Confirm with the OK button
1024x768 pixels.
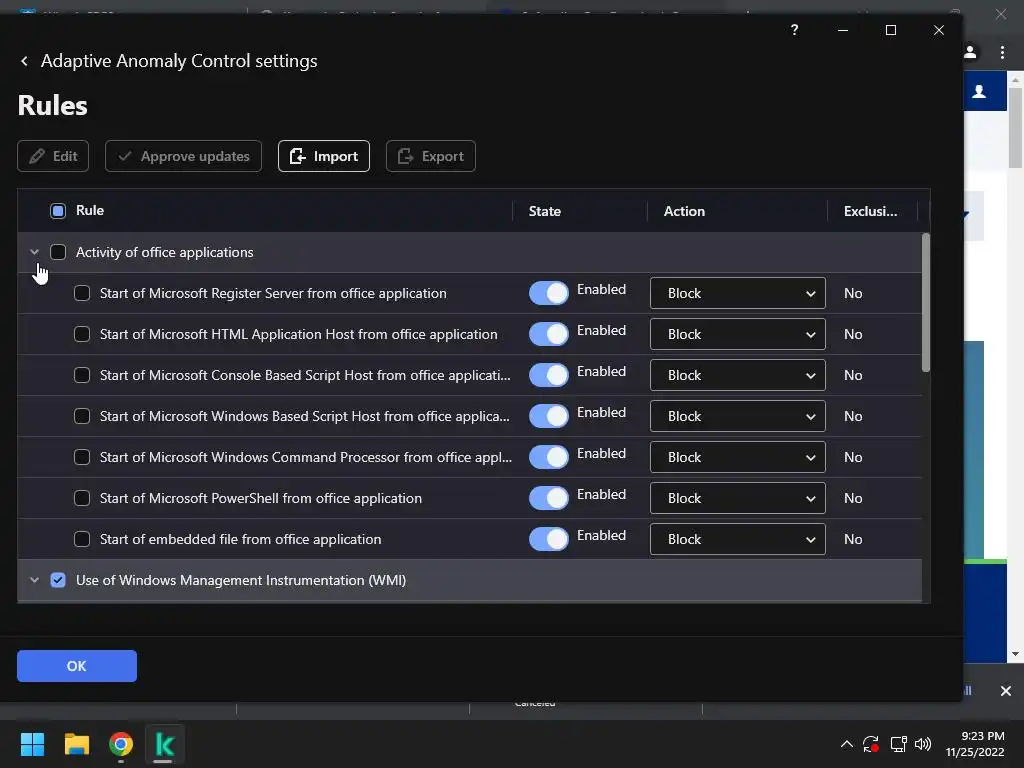pos(77,665)
